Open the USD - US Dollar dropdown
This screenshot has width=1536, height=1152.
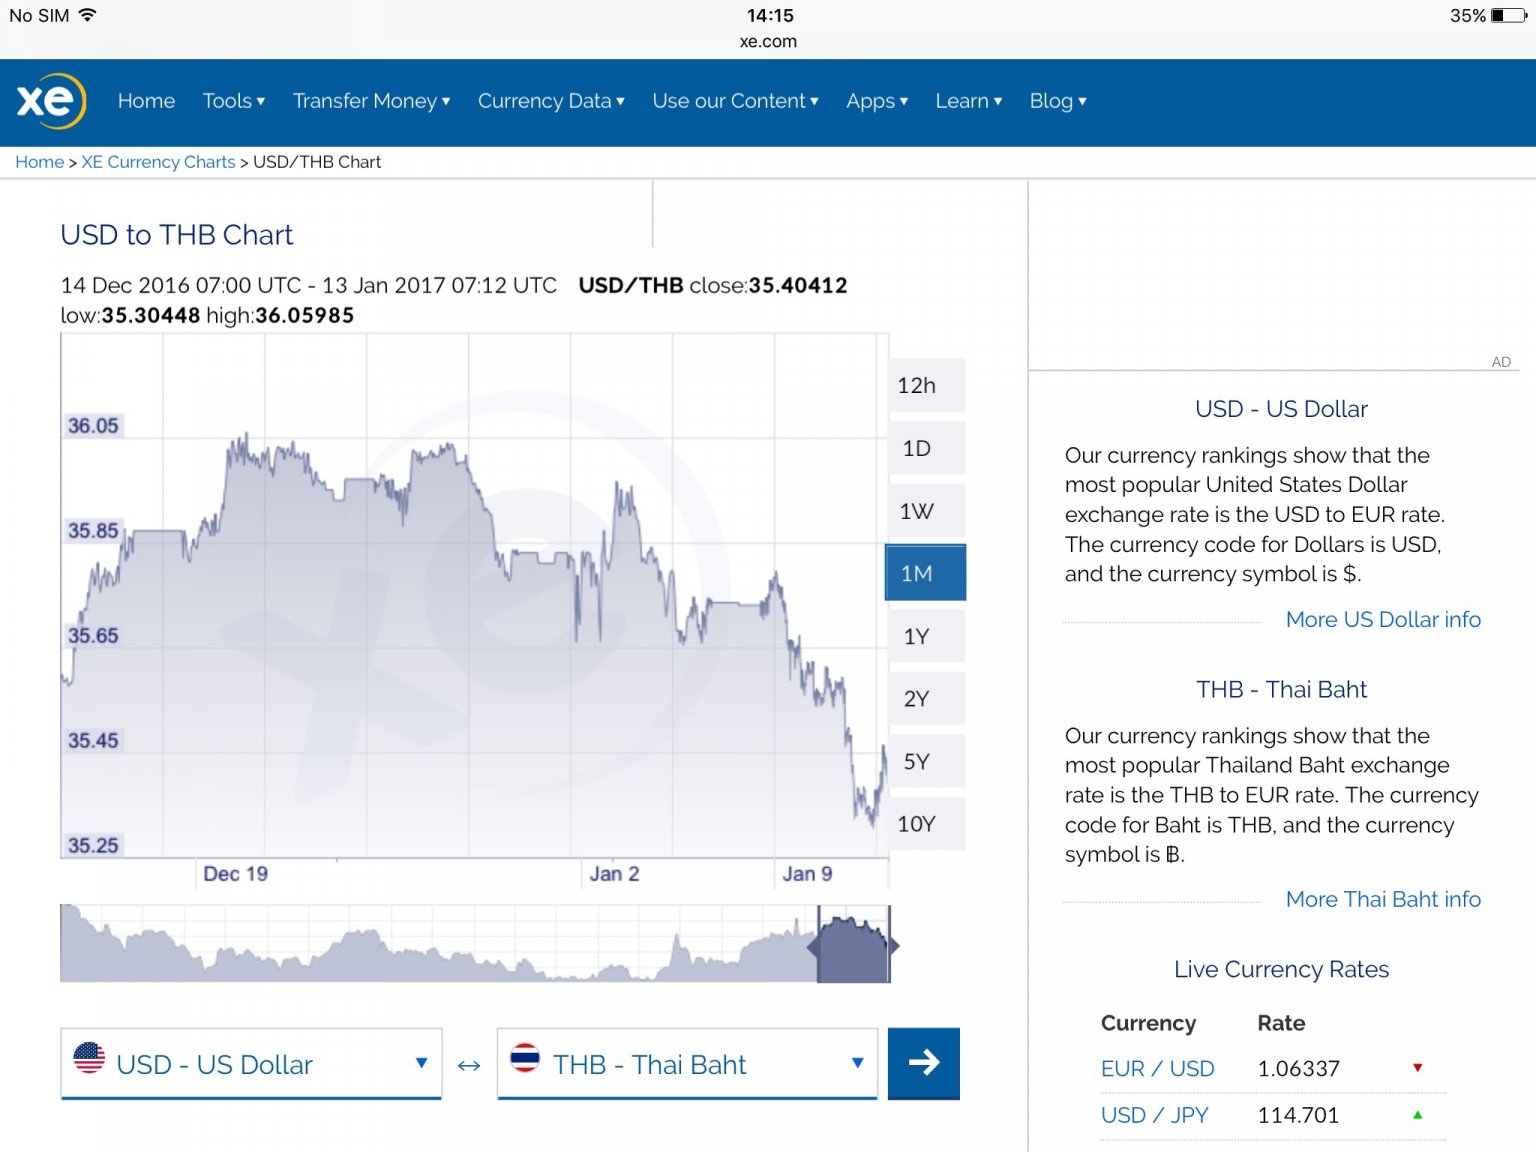click(x=251, y=1064)
